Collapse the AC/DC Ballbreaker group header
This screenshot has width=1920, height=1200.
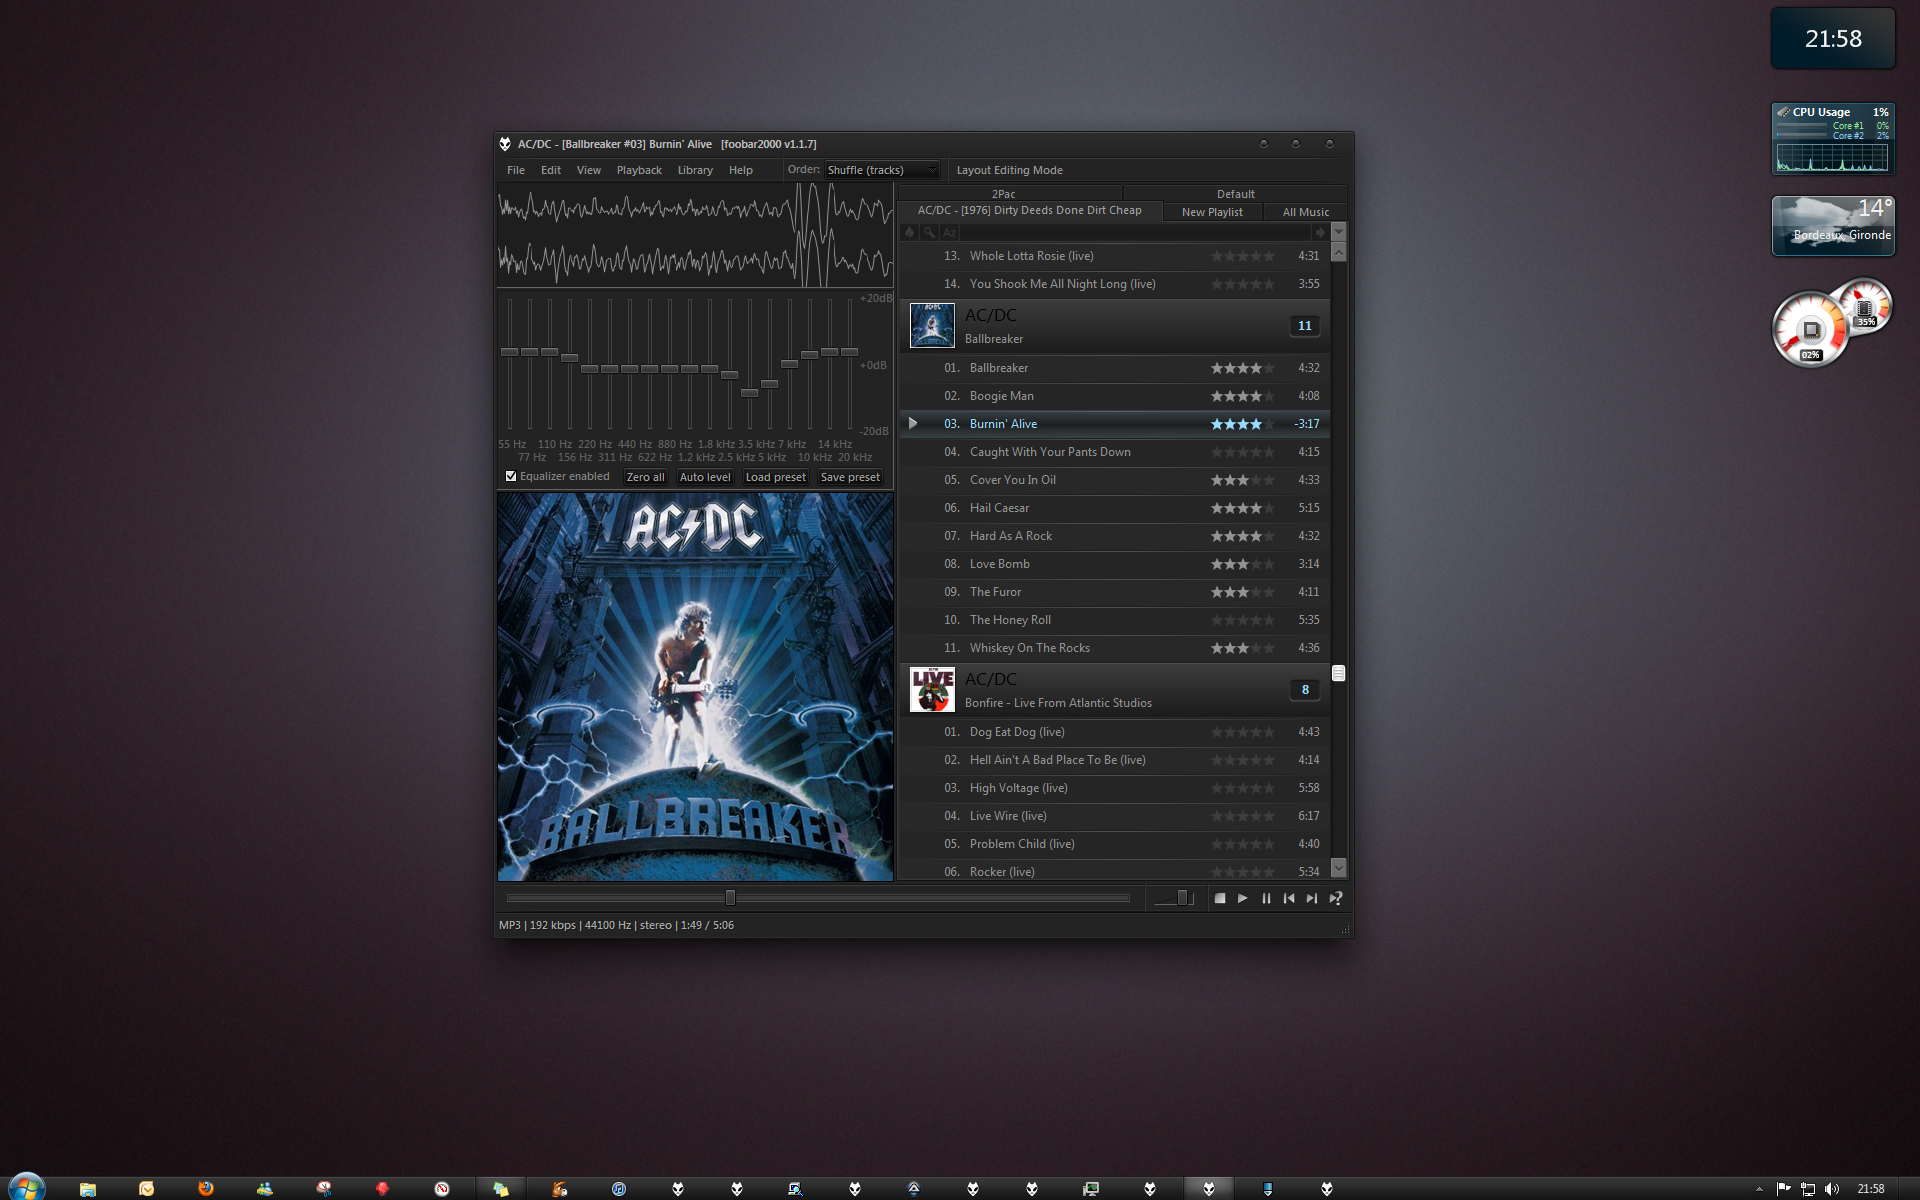click(x=1115, y=326)
